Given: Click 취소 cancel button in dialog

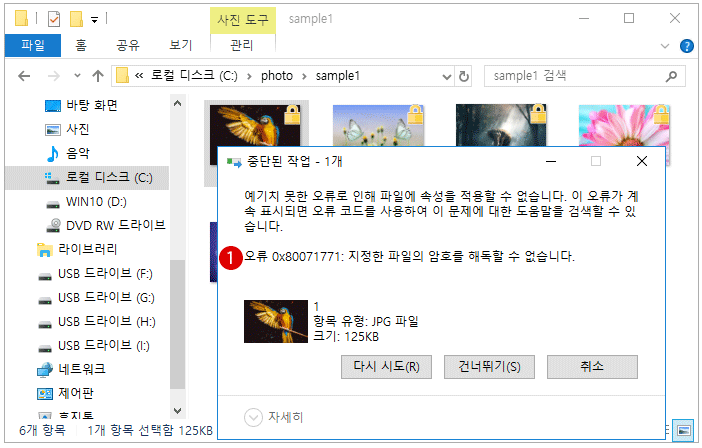Looking at the screenshot, I should [x=592, y=367].
